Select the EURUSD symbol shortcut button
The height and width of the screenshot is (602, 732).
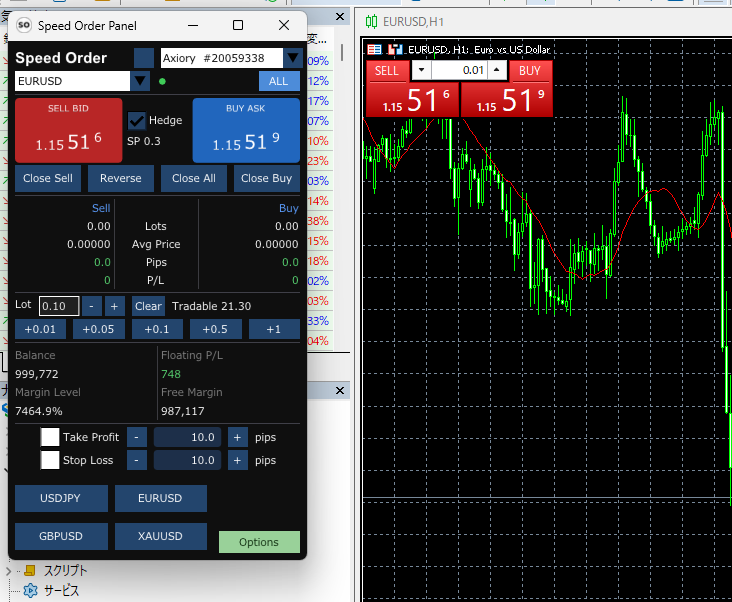pos(161,498)
